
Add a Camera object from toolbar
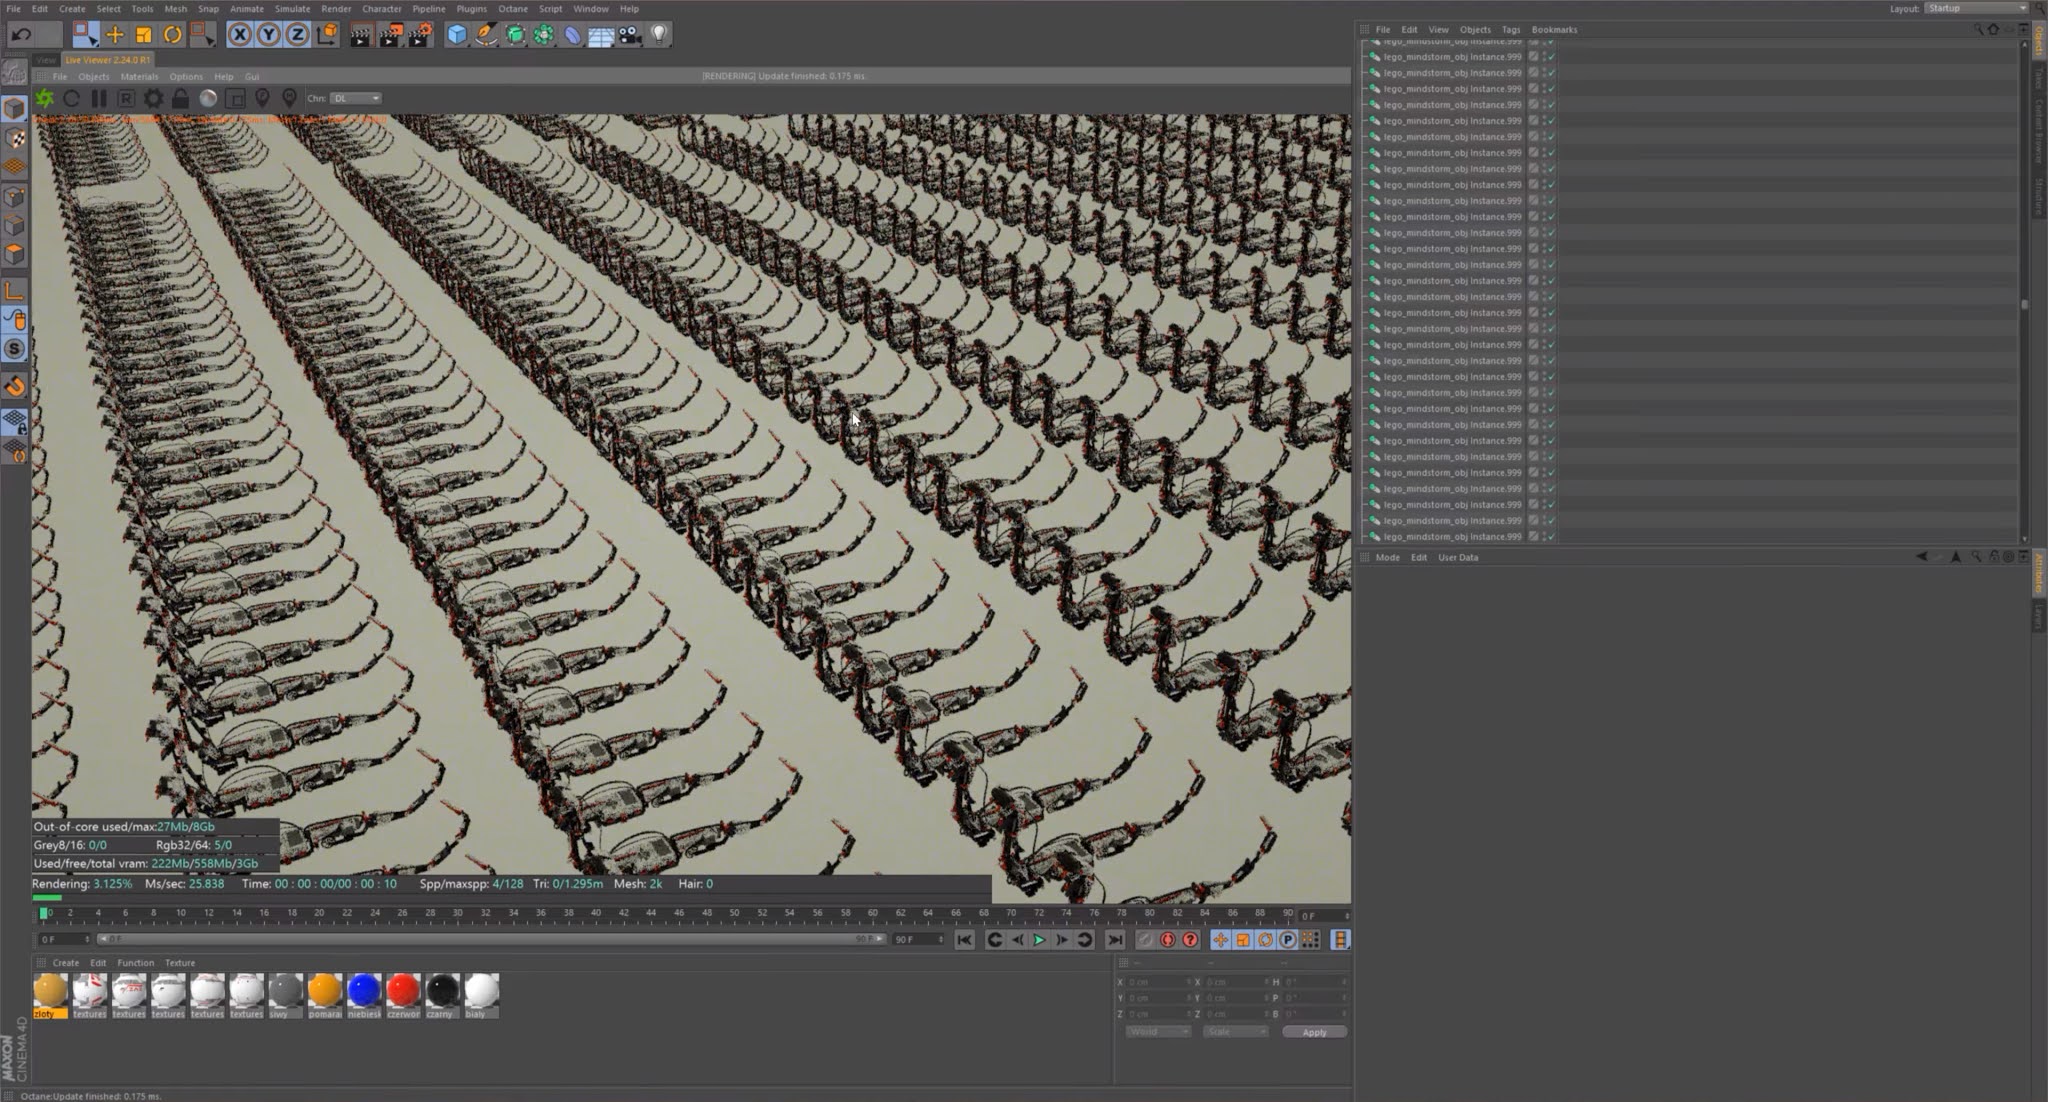[x=630, y=35]
